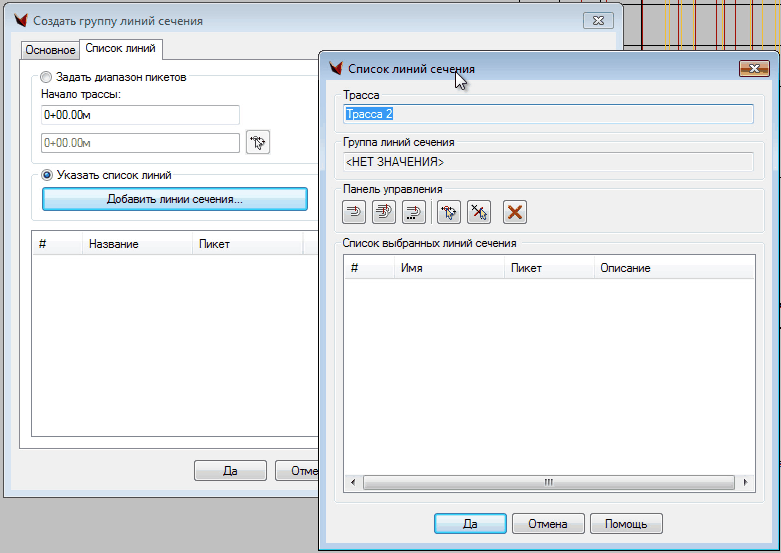Open Помощь in the front dialog

point(626,523)
